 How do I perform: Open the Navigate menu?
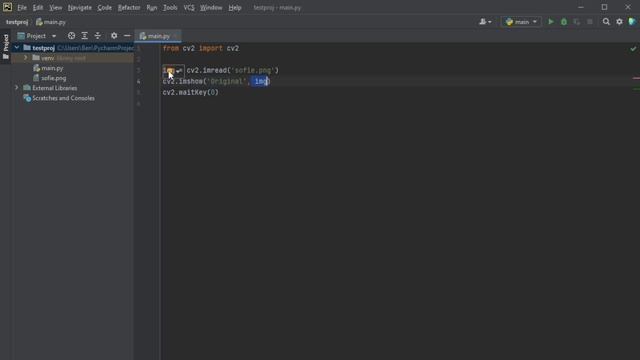[80, 7]
